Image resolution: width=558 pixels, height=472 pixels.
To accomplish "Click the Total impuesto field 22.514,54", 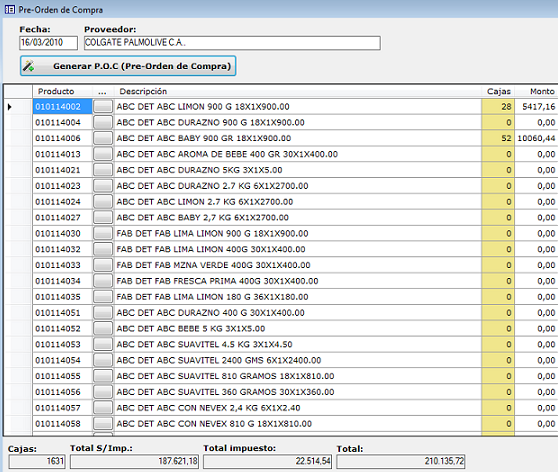I will tap(268, 461).
